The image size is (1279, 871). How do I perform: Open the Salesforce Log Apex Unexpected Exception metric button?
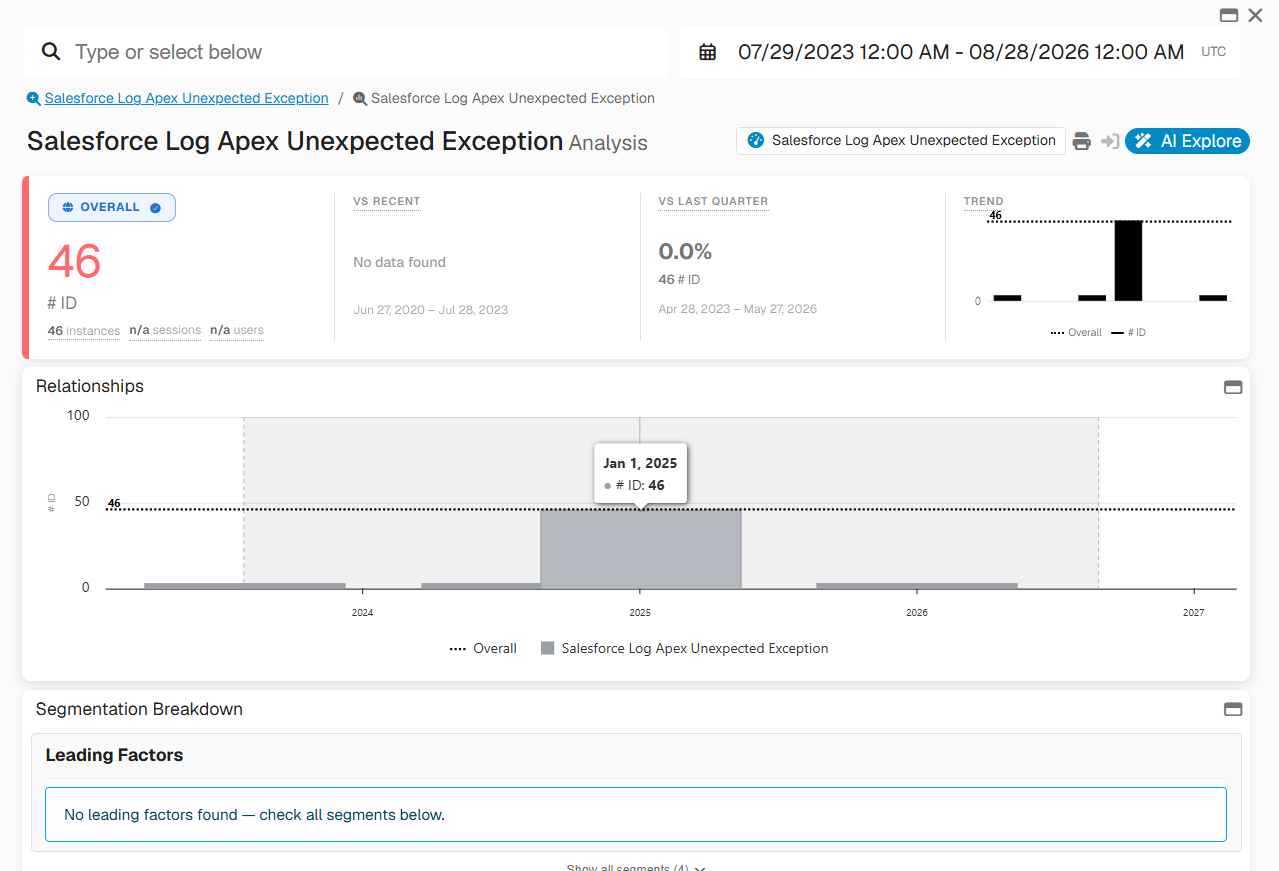901,141
